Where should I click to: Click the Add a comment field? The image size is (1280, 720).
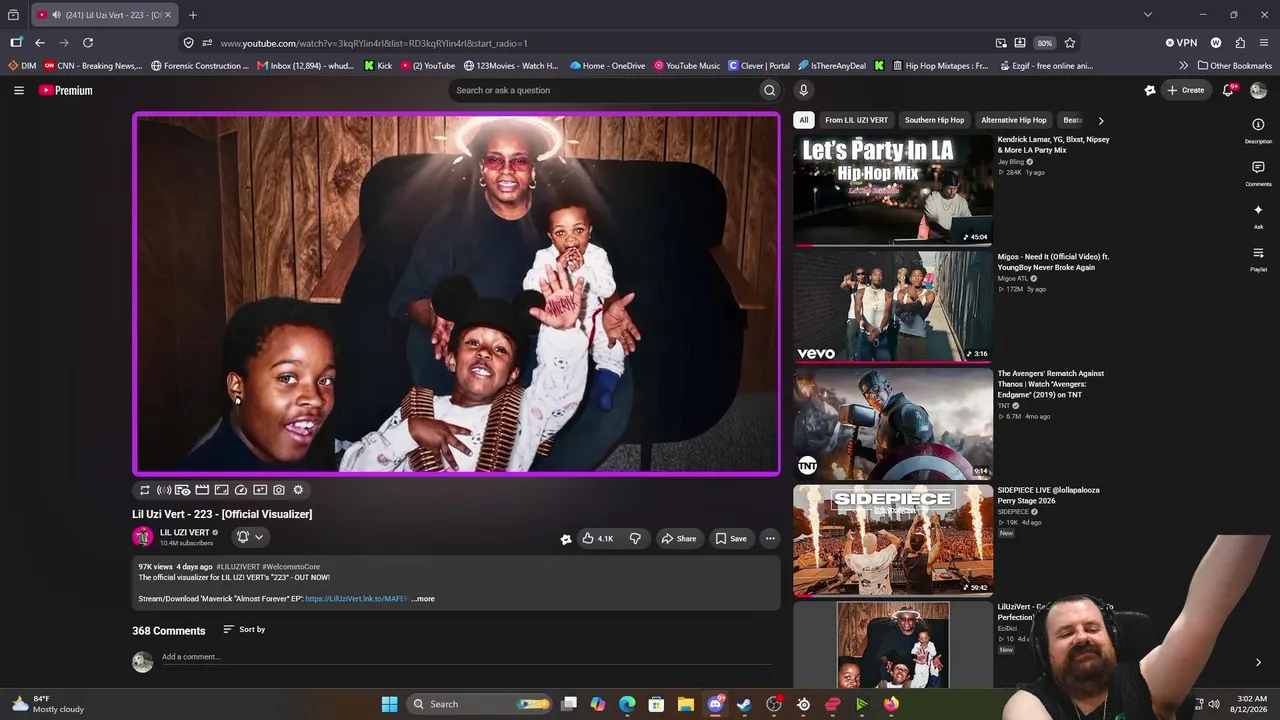(x=467, y=657)
